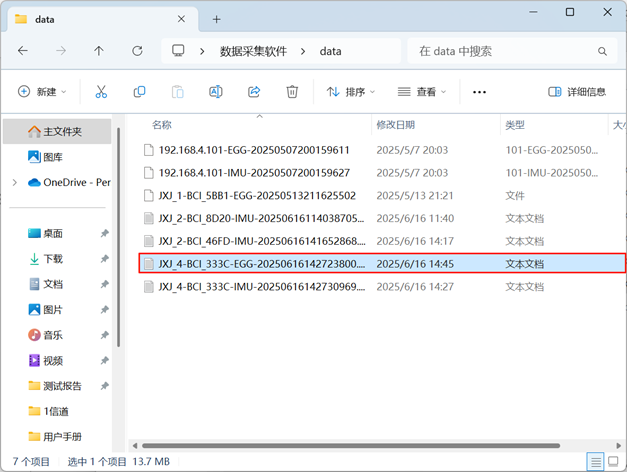
Task: Click the Copy icon in toolbar
Action: pyautogui.click(x=139, y=92)
